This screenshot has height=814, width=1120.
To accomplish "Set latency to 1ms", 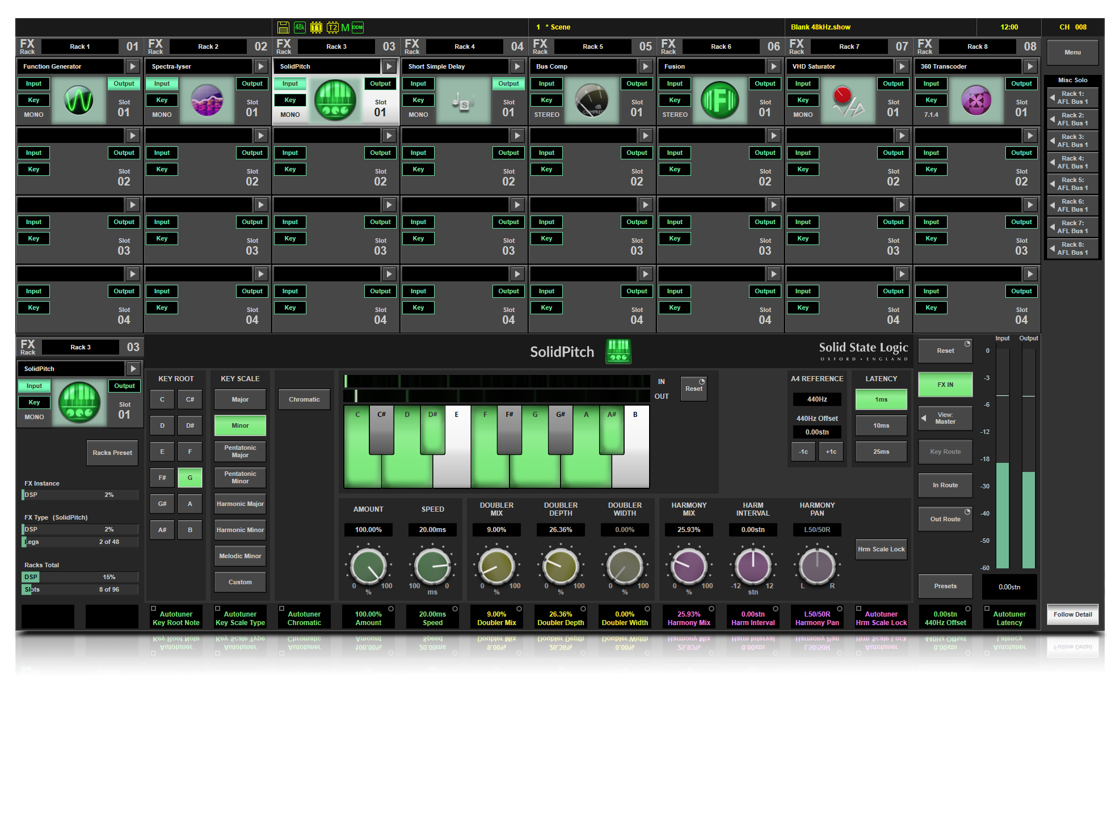I will point(881,400).
